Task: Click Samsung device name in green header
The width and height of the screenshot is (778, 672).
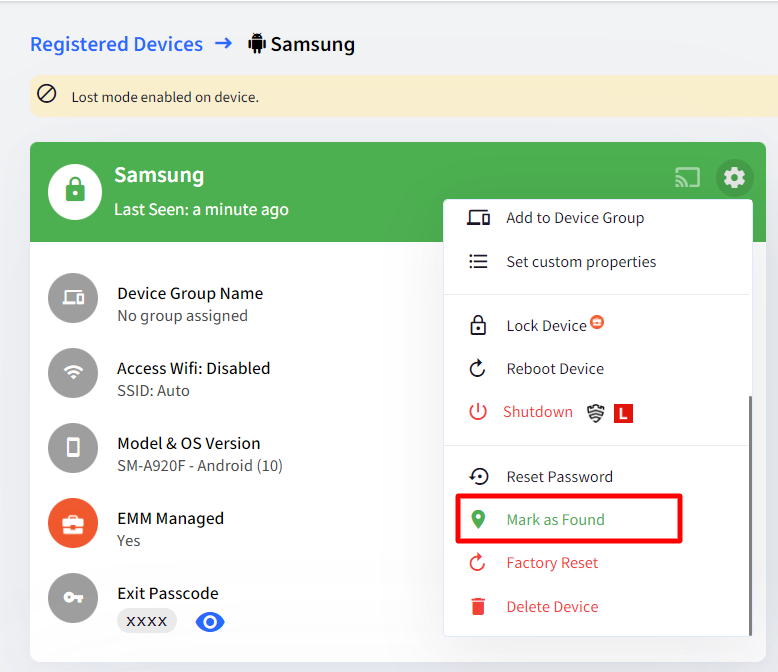Action: [159, 175]
